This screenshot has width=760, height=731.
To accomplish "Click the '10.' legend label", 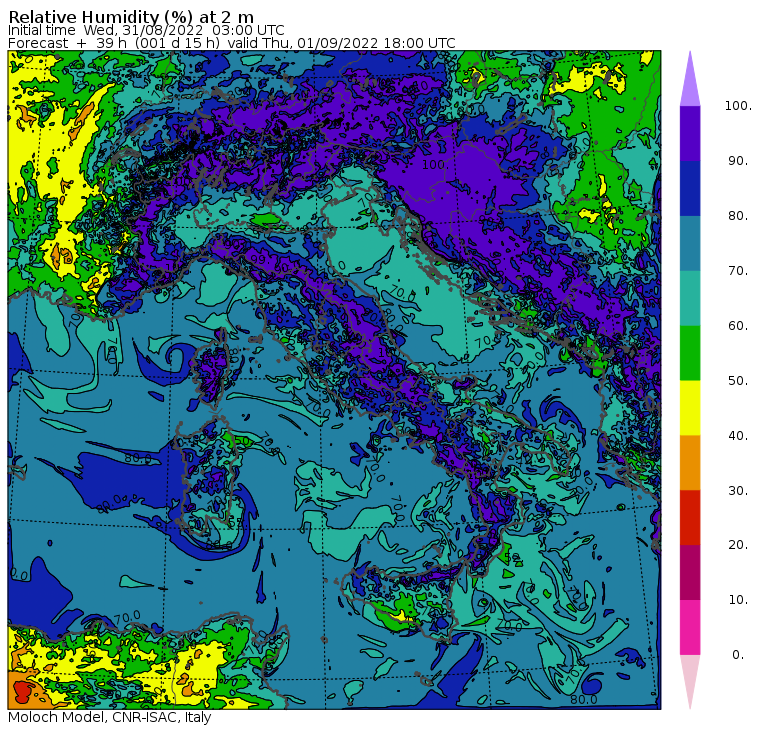I will point(738,600).
